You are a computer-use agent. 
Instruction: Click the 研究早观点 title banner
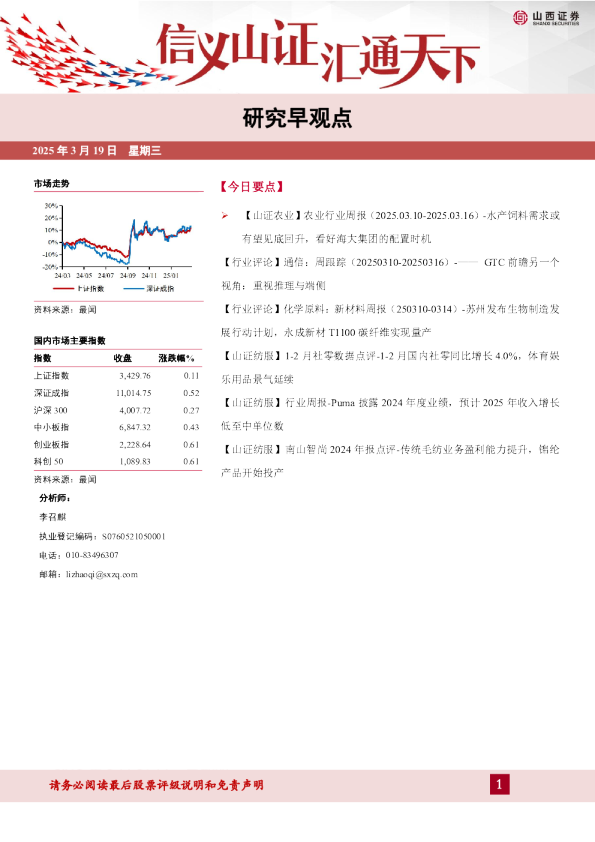pos(298,118)
